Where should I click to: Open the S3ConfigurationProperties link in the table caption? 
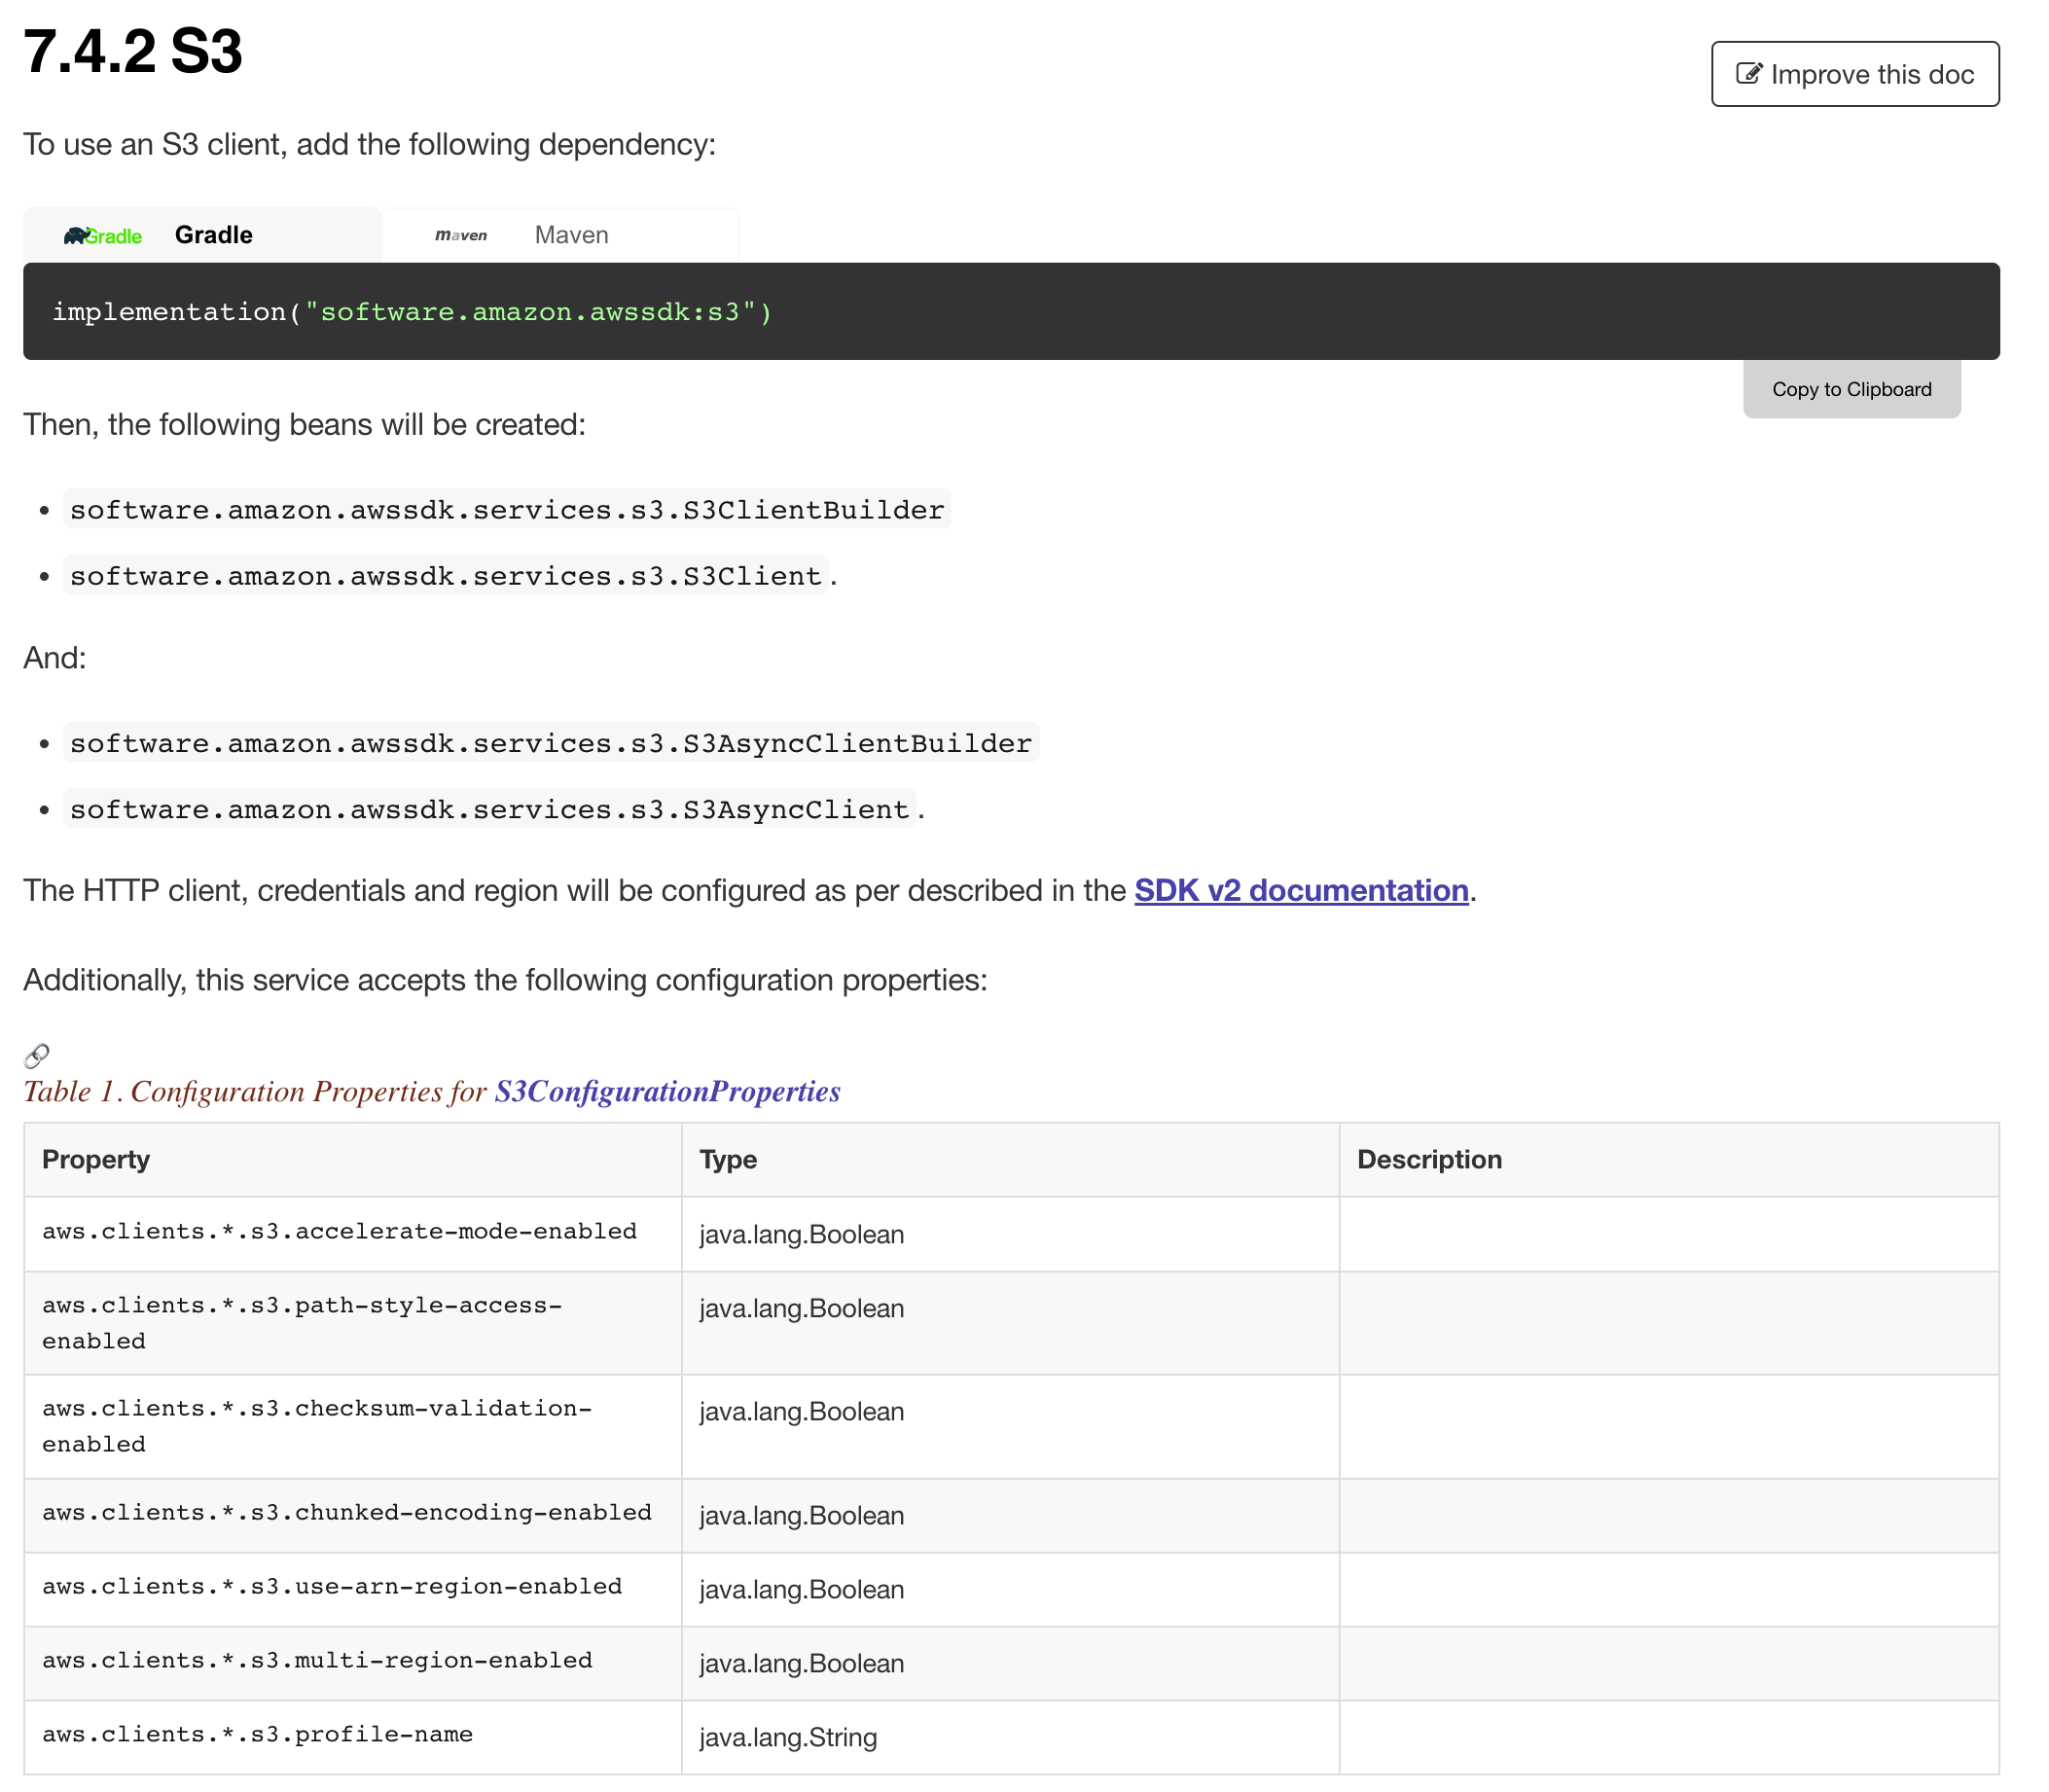click(667, 1092)
